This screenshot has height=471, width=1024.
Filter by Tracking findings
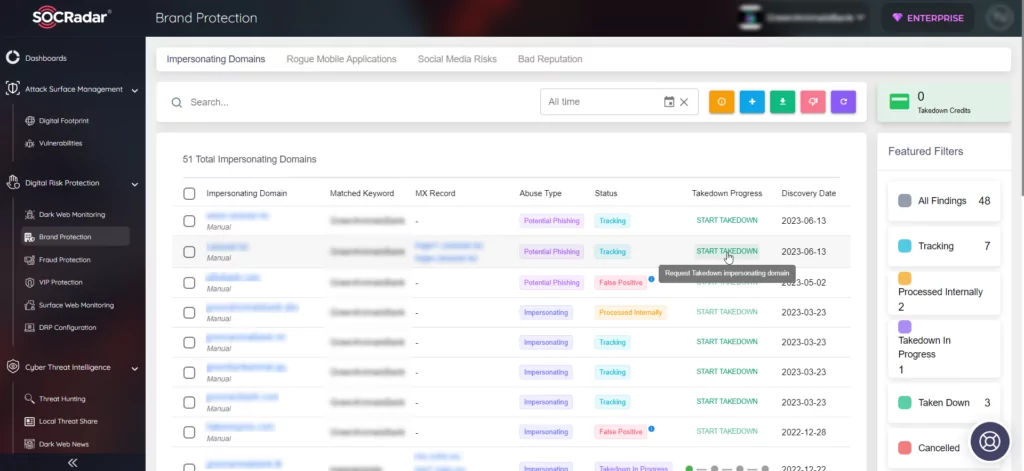[x=944, y=246]
